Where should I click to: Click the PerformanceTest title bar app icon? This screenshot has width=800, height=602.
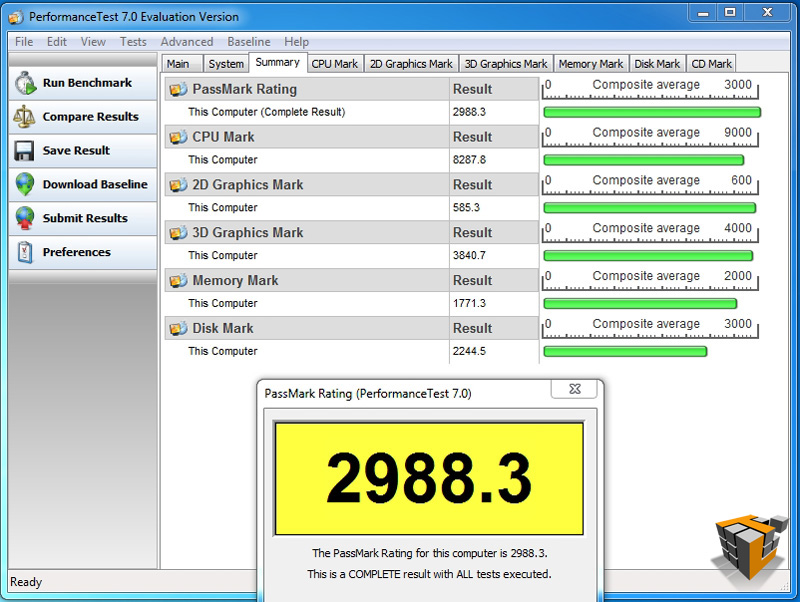(x=16, y=17)
